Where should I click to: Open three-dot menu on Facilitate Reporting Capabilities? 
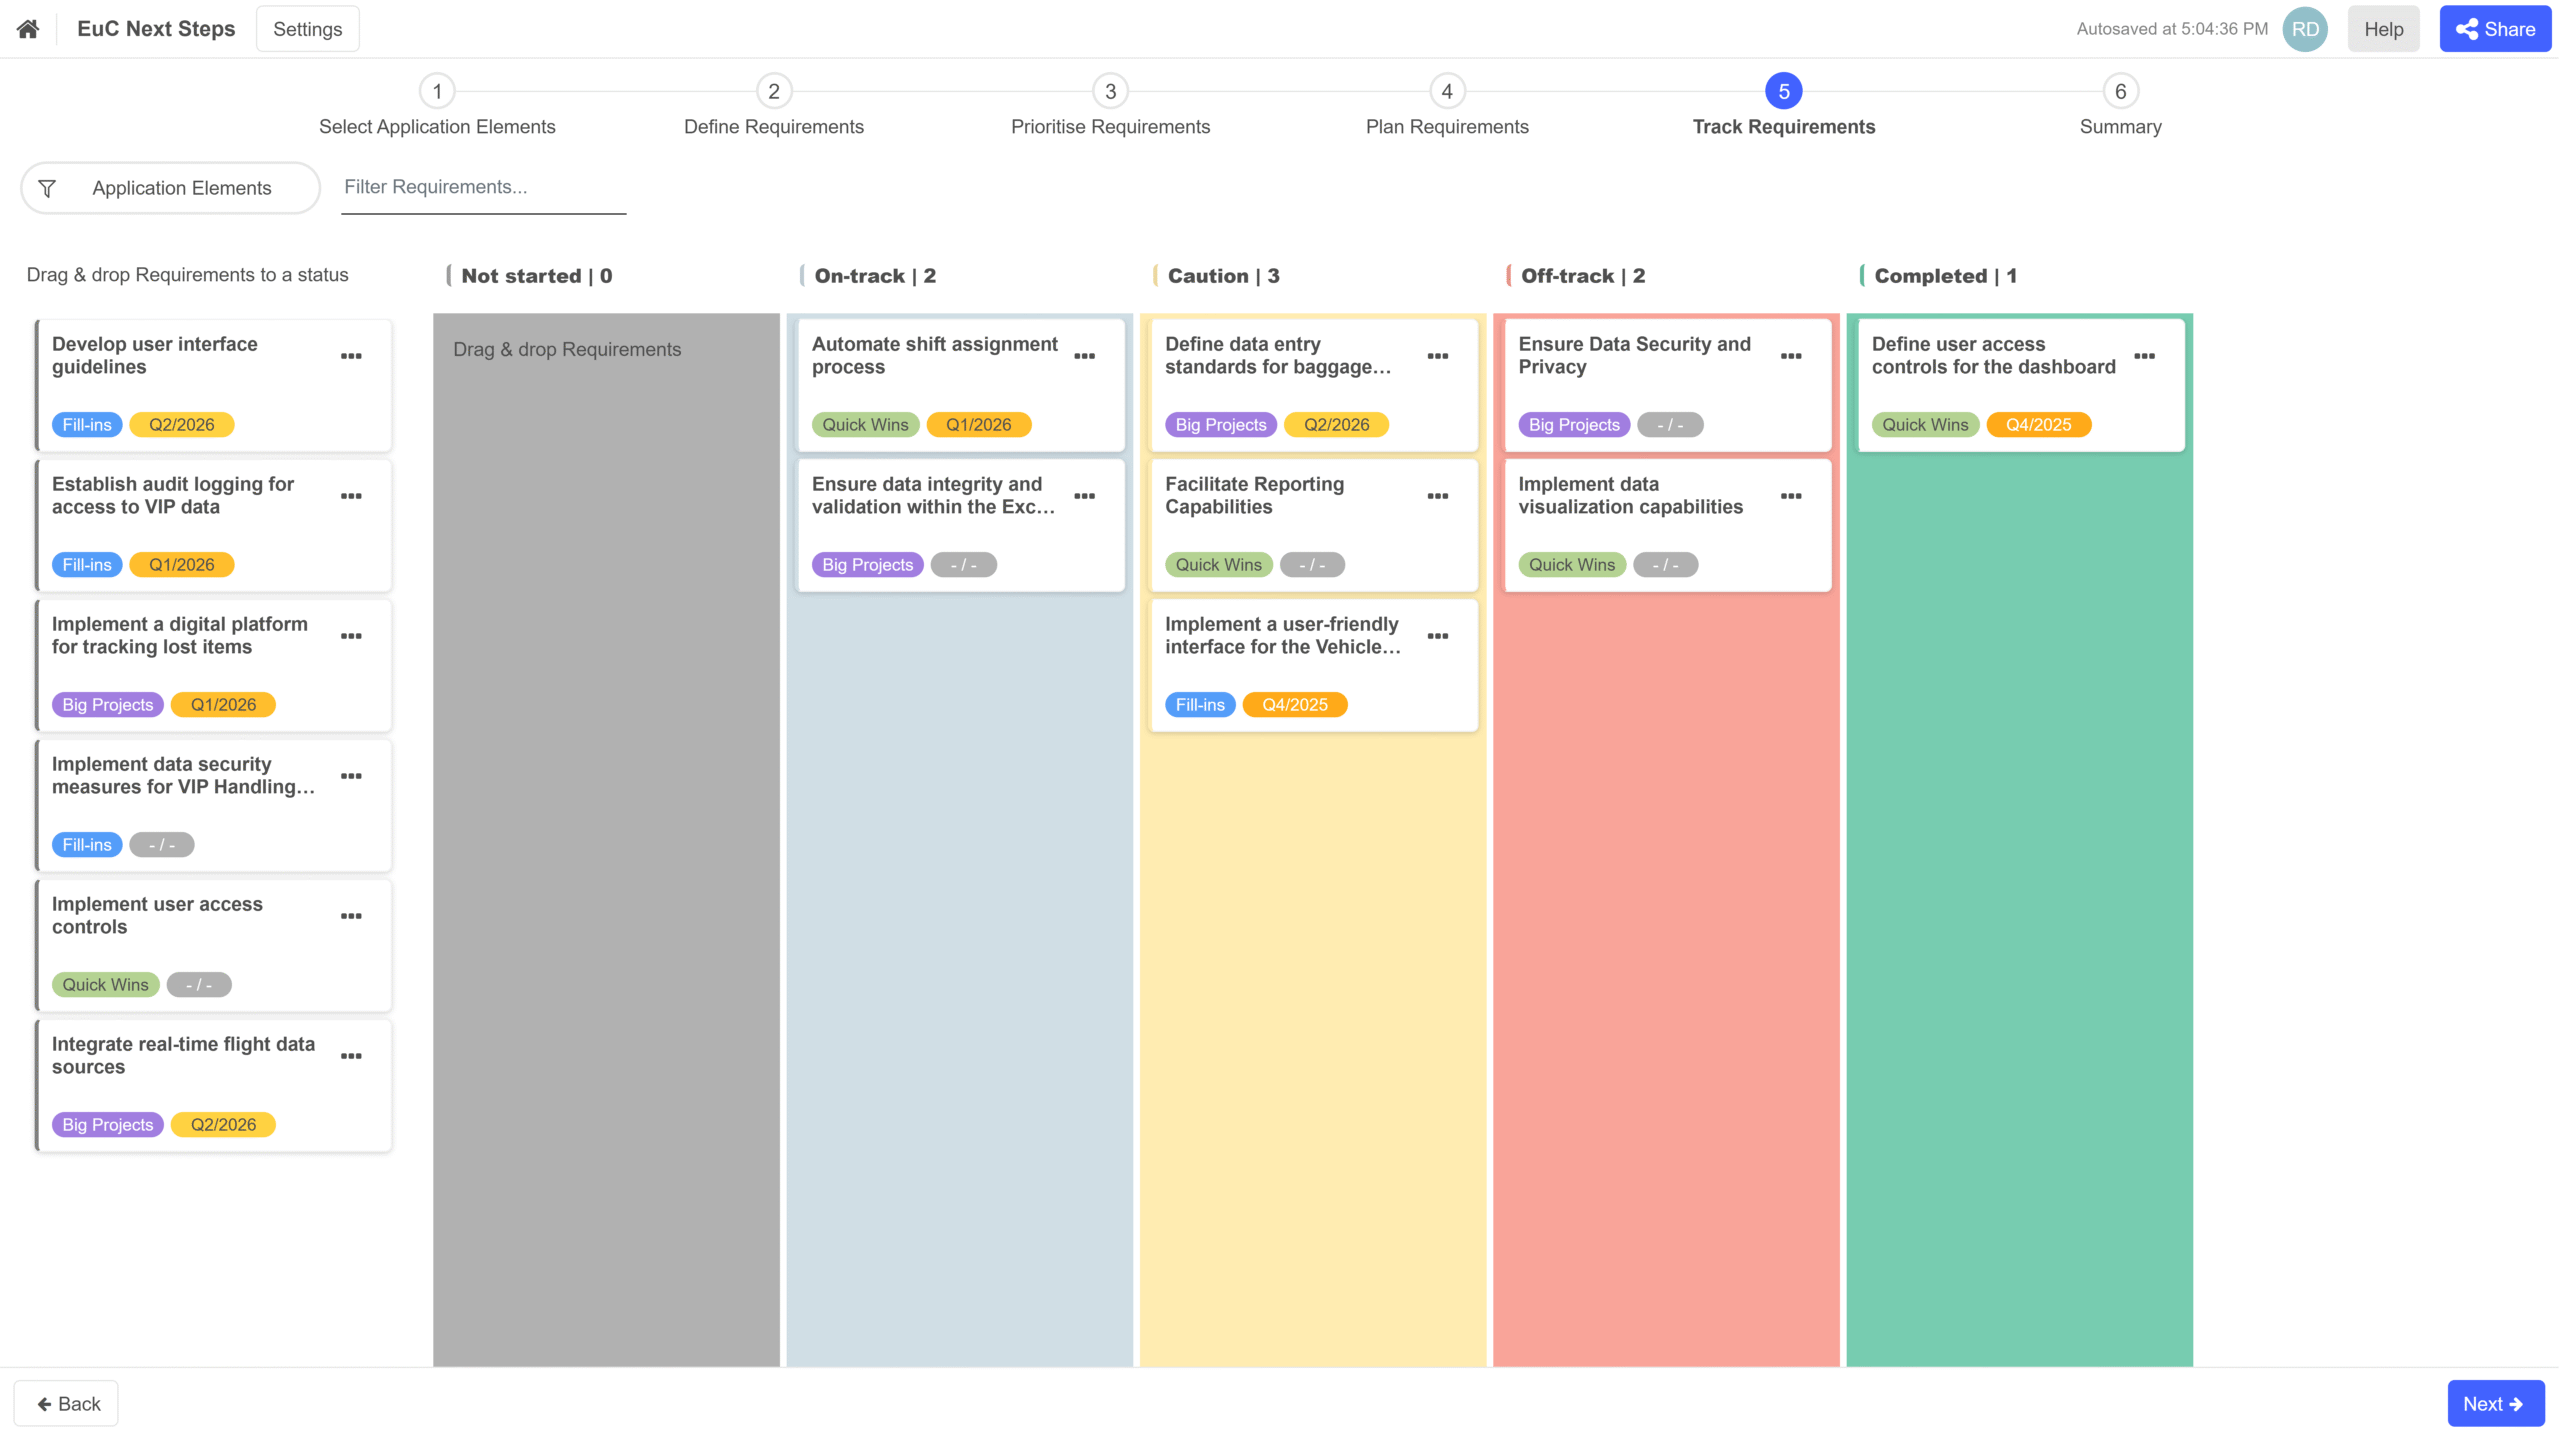coord(1437,496)
